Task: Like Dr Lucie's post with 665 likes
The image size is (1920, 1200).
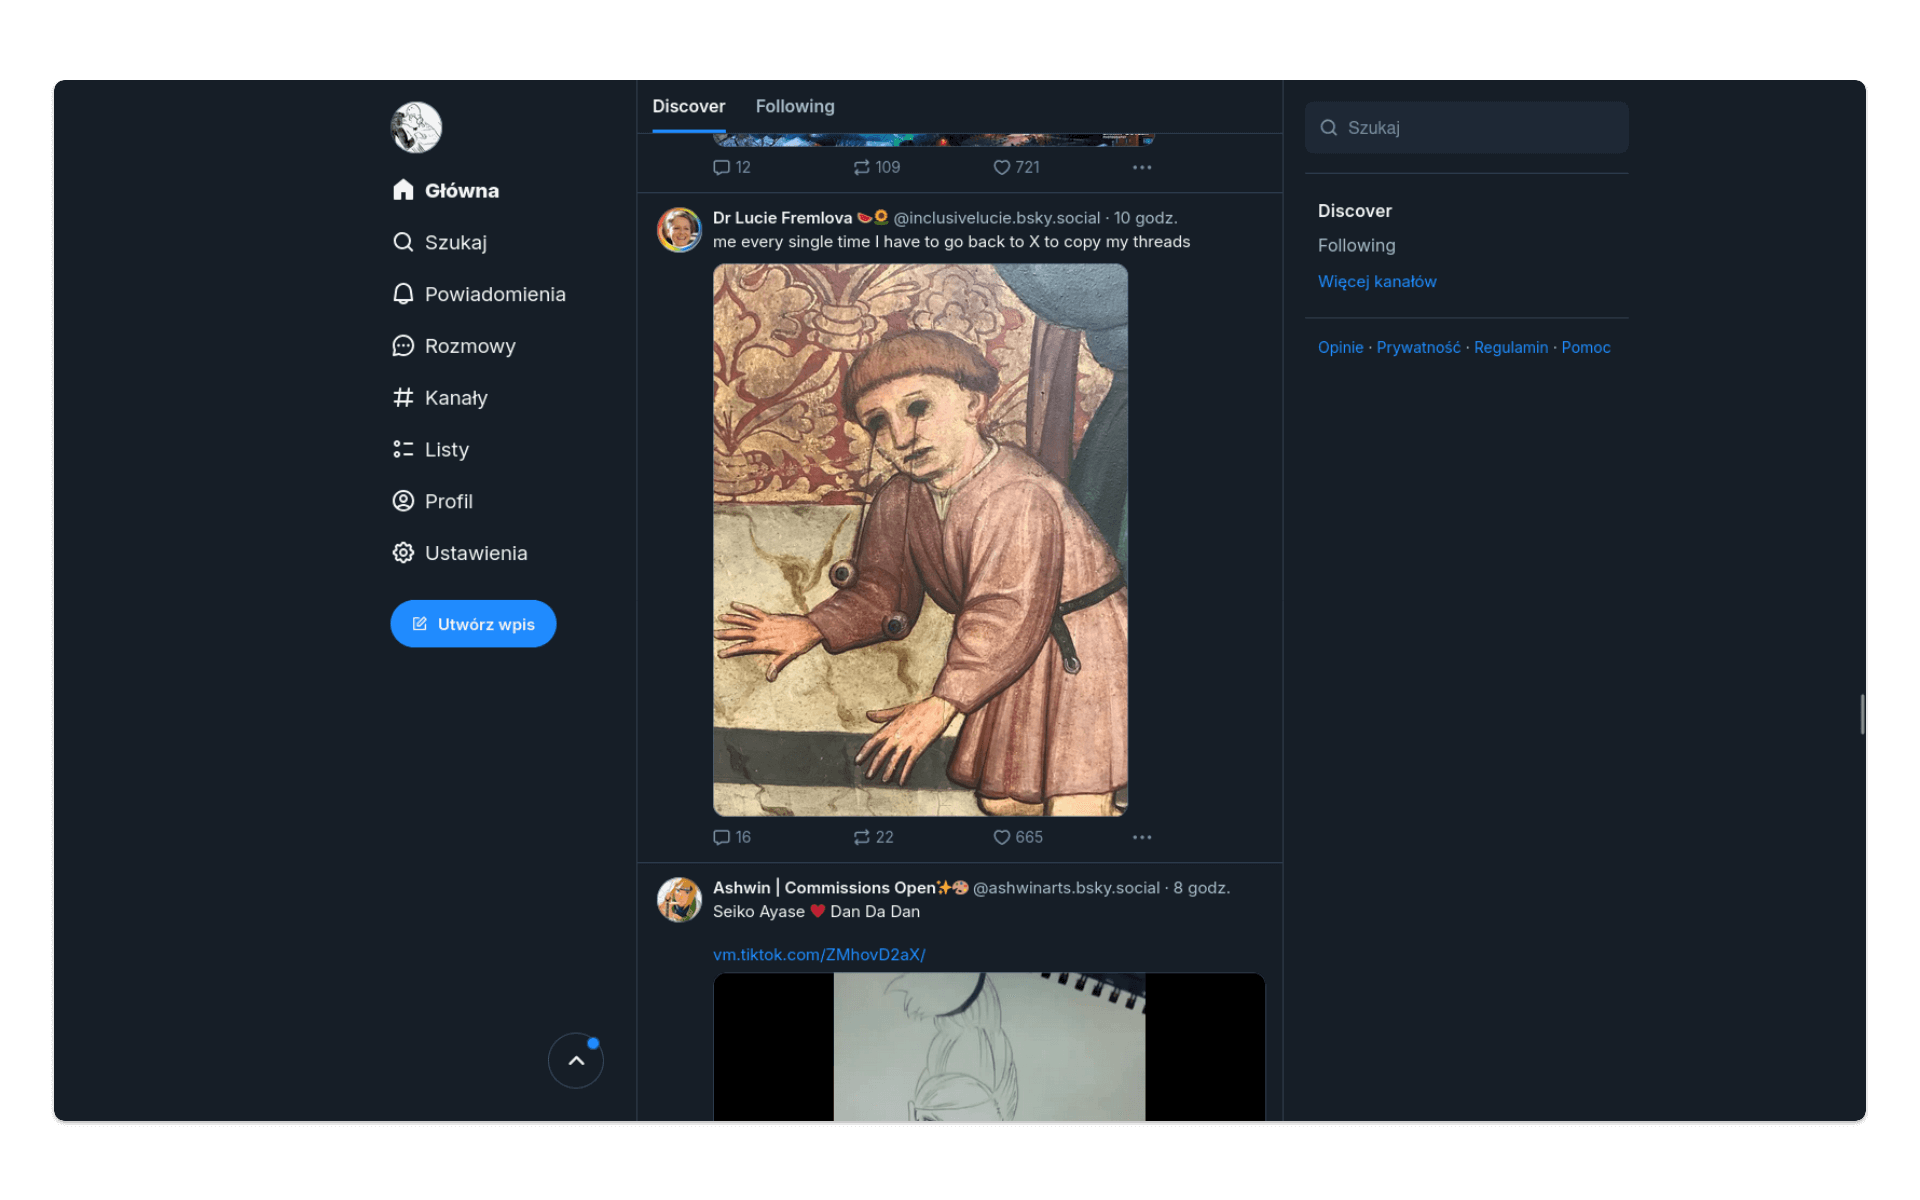Action: pos(1018,837)
